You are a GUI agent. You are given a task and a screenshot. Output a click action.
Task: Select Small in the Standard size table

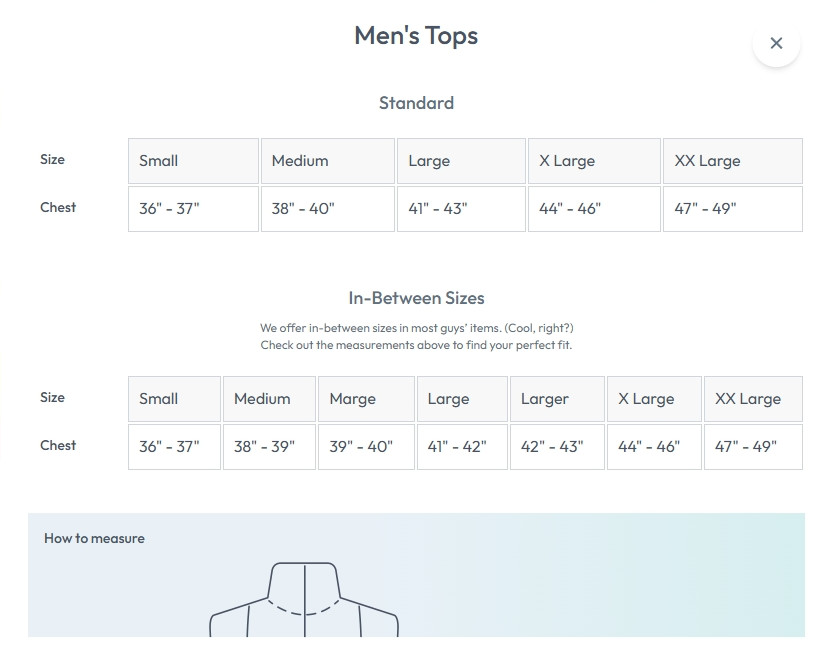(193, 161)
